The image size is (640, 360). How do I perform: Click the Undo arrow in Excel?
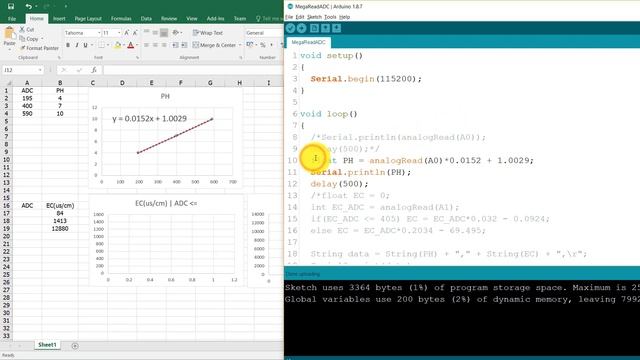[x=28, y=6]
